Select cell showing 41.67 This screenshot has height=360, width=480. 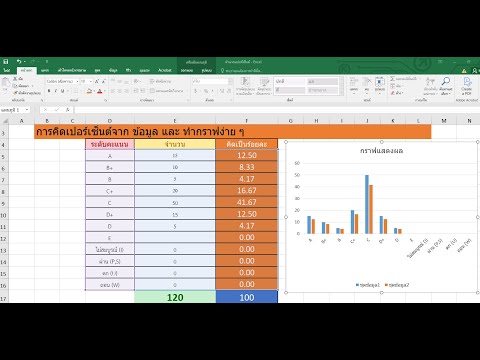coord(247,202)
